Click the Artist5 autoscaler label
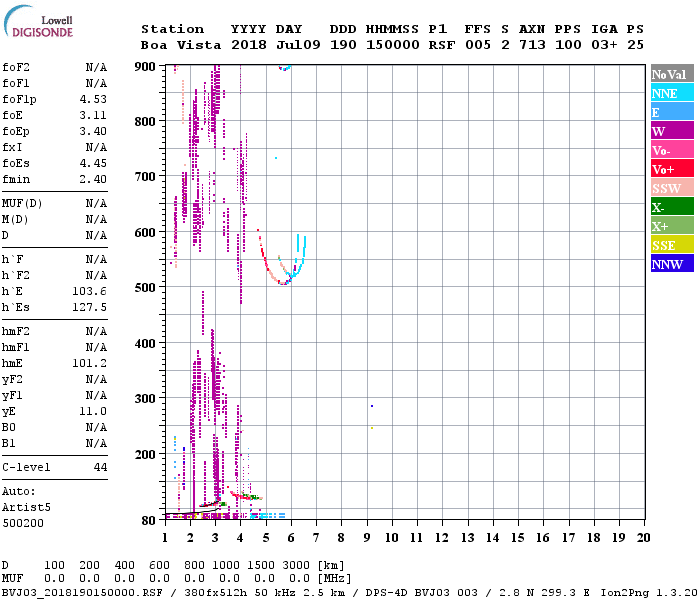The image size is (700, 600). pyautogui.click(x=26, y=508)
